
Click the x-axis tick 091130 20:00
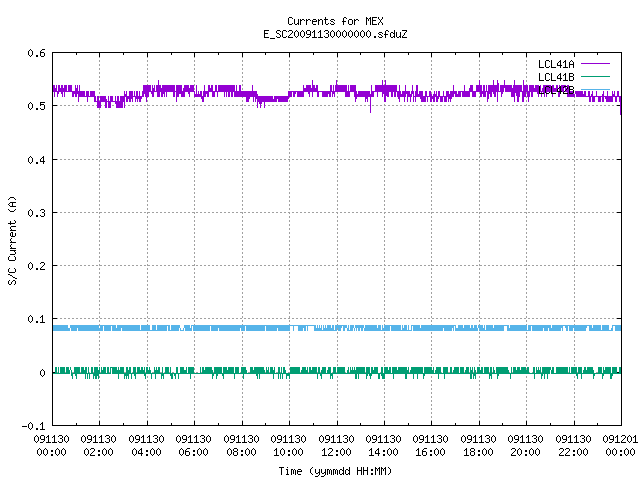pos(526,446)
